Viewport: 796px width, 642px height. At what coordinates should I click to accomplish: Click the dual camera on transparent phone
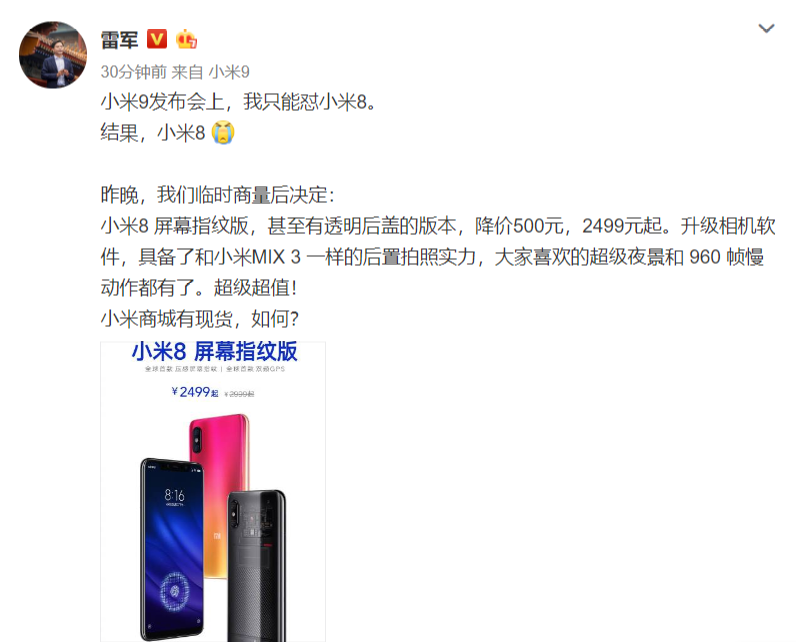[x=234, y=513]
